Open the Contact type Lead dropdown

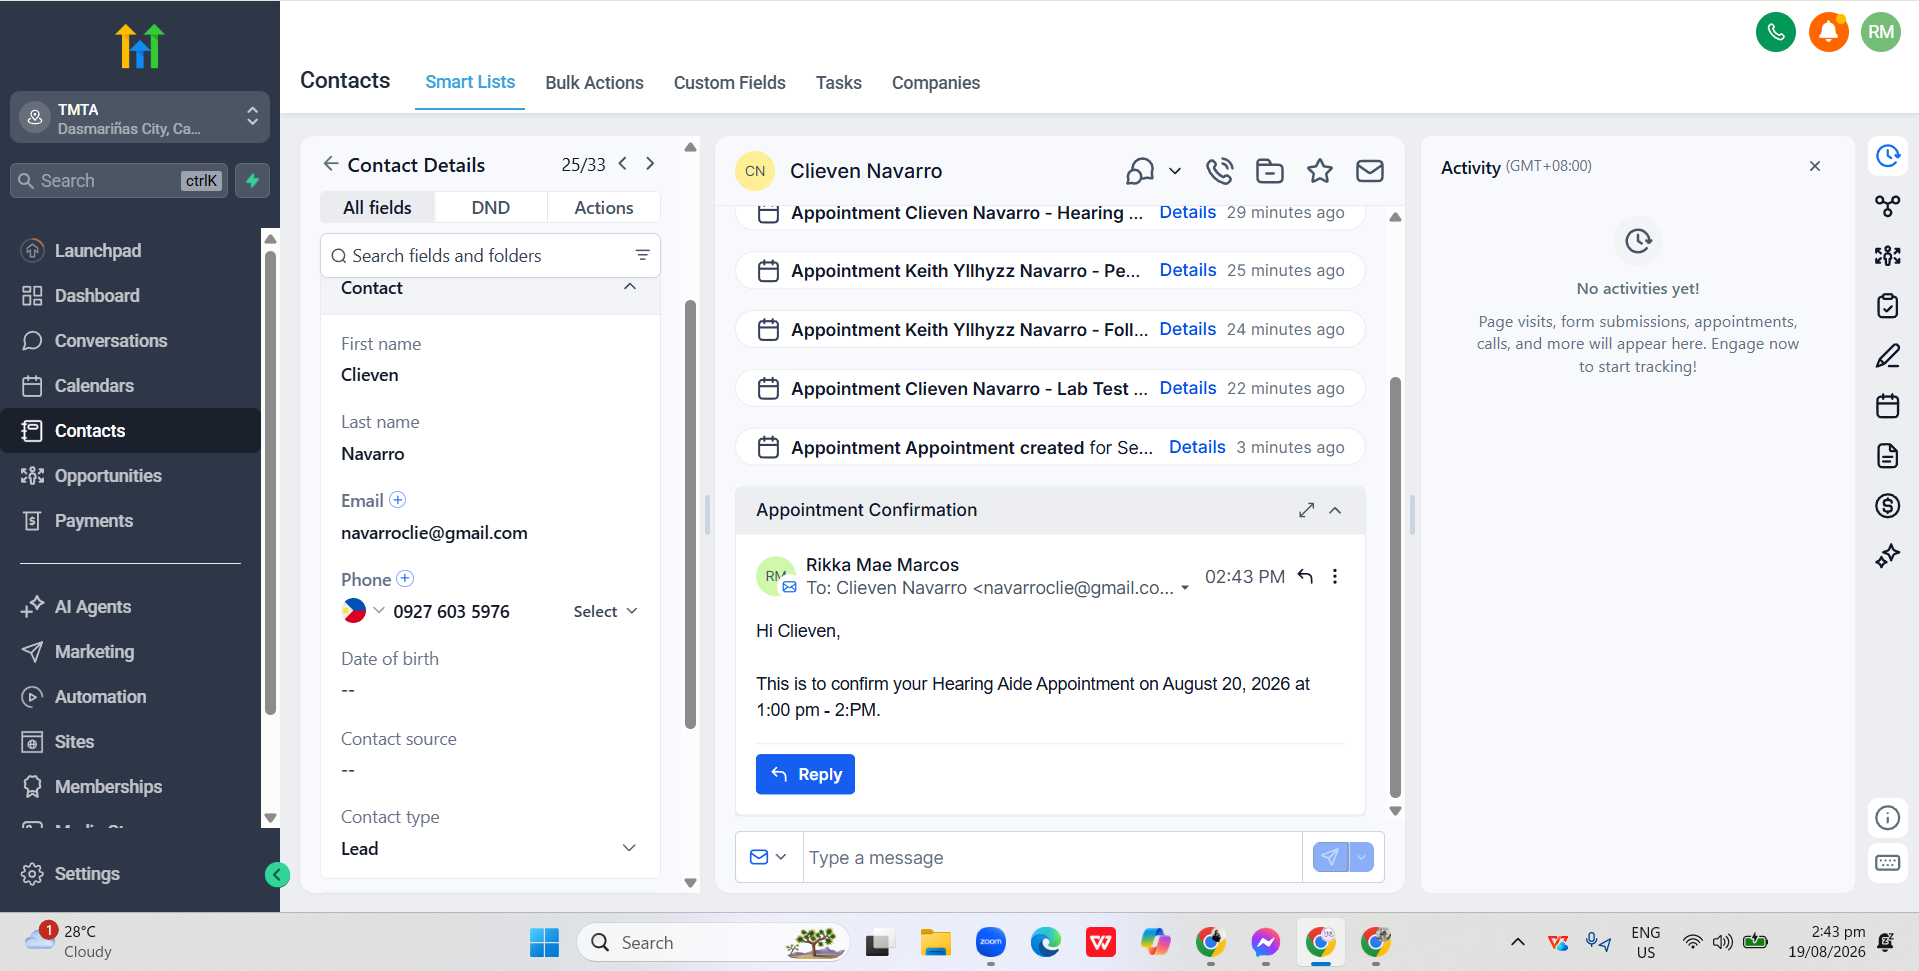tap(490, 848)
